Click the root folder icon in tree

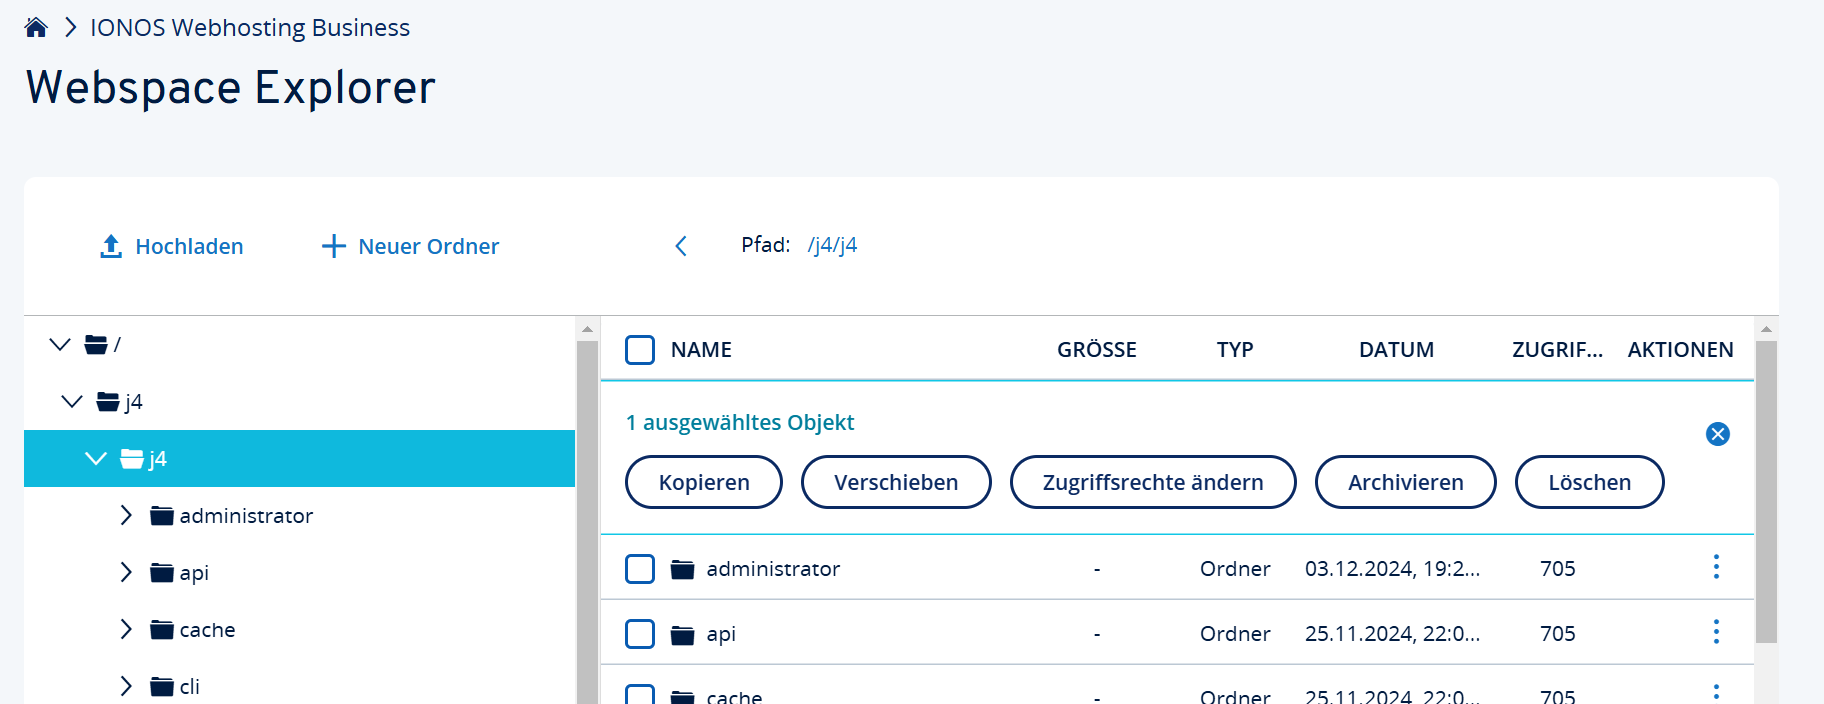click(96, 345)
